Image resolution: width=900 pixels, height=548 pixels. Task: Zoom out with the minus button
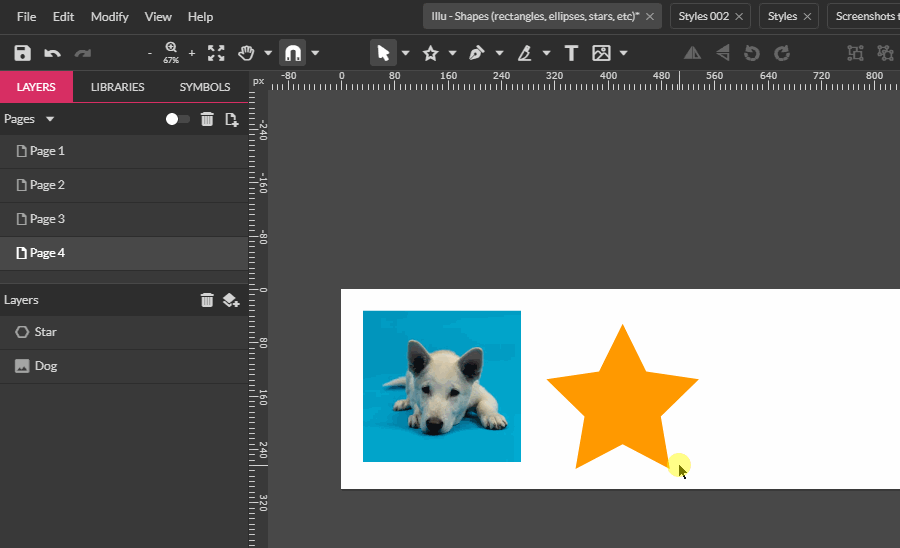150,53
